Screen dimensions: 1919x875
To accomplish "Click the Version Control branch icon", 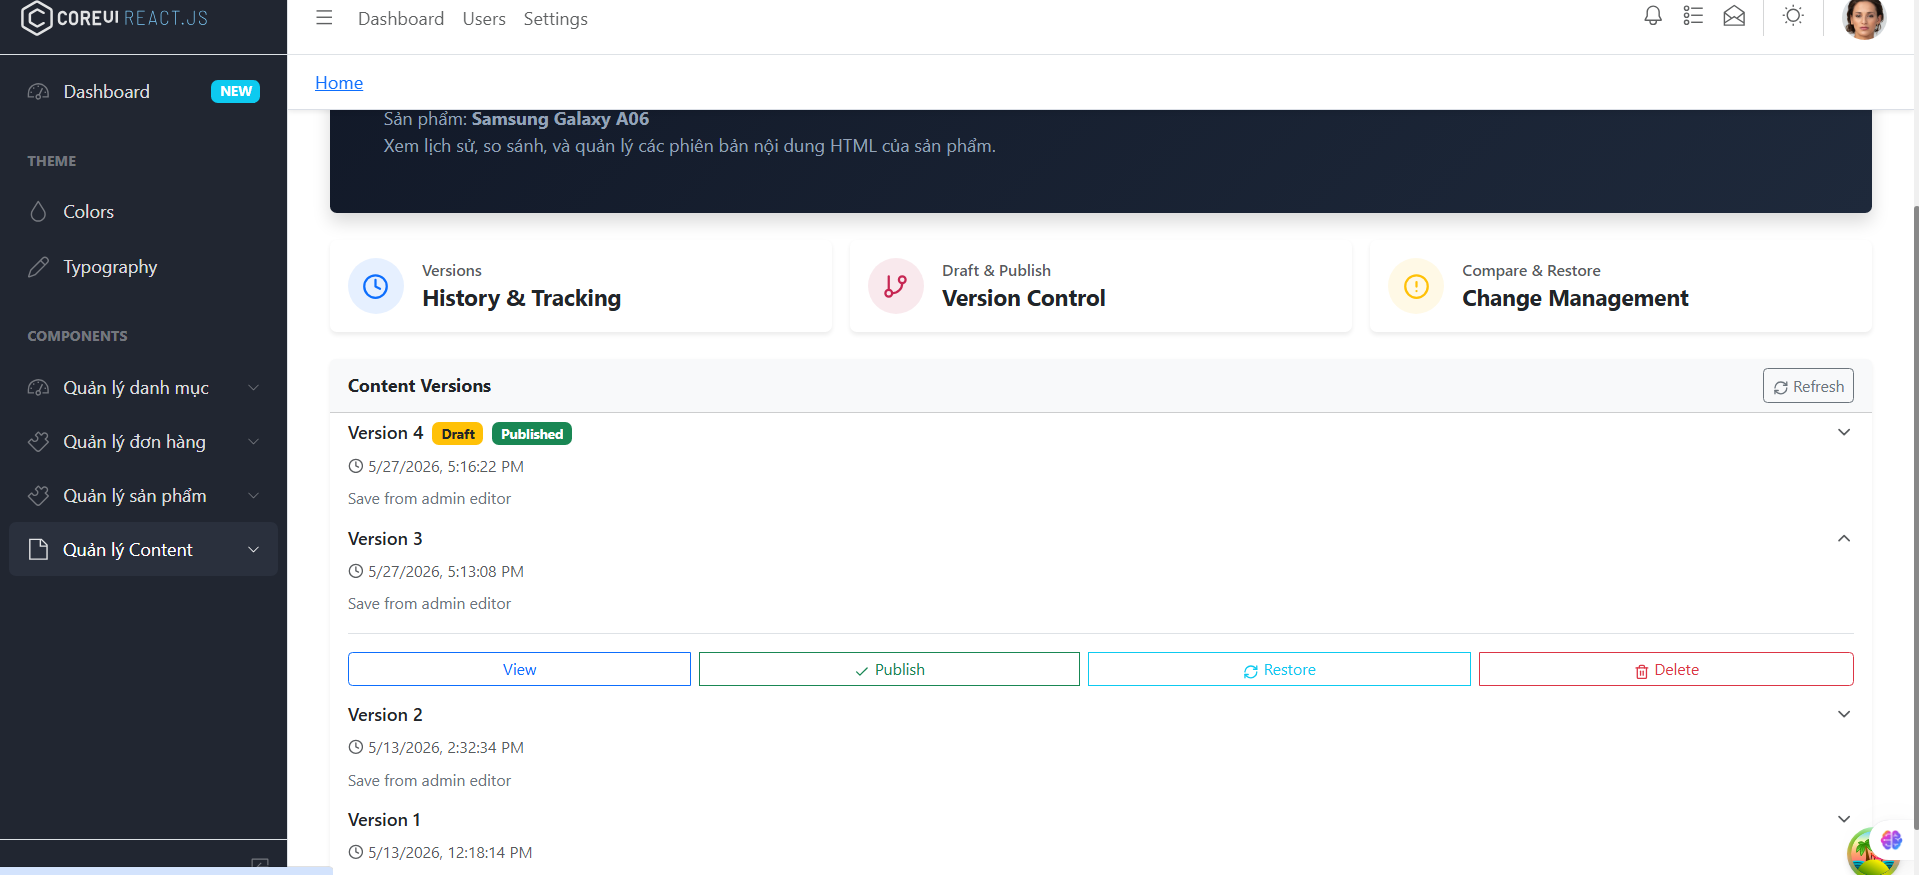I will coord(896,287).
